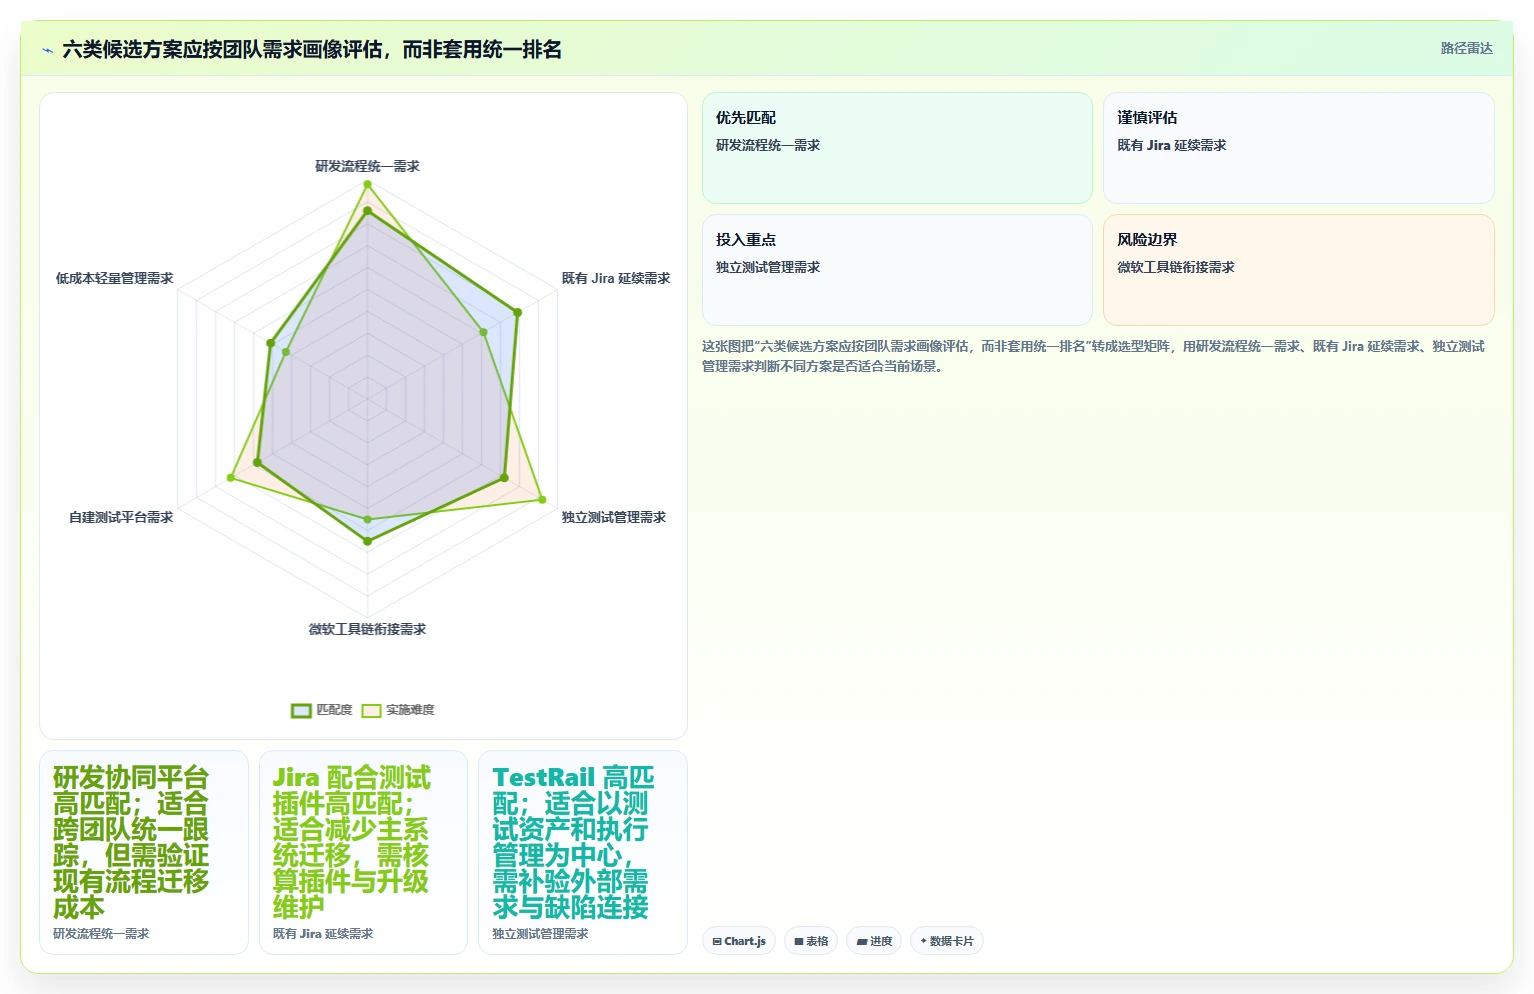Viewport: 1534px width, 994px height.
Task: Click the dark-green data point on 既有 Jira 延续需求 axis
Action: tap(517, 313)
